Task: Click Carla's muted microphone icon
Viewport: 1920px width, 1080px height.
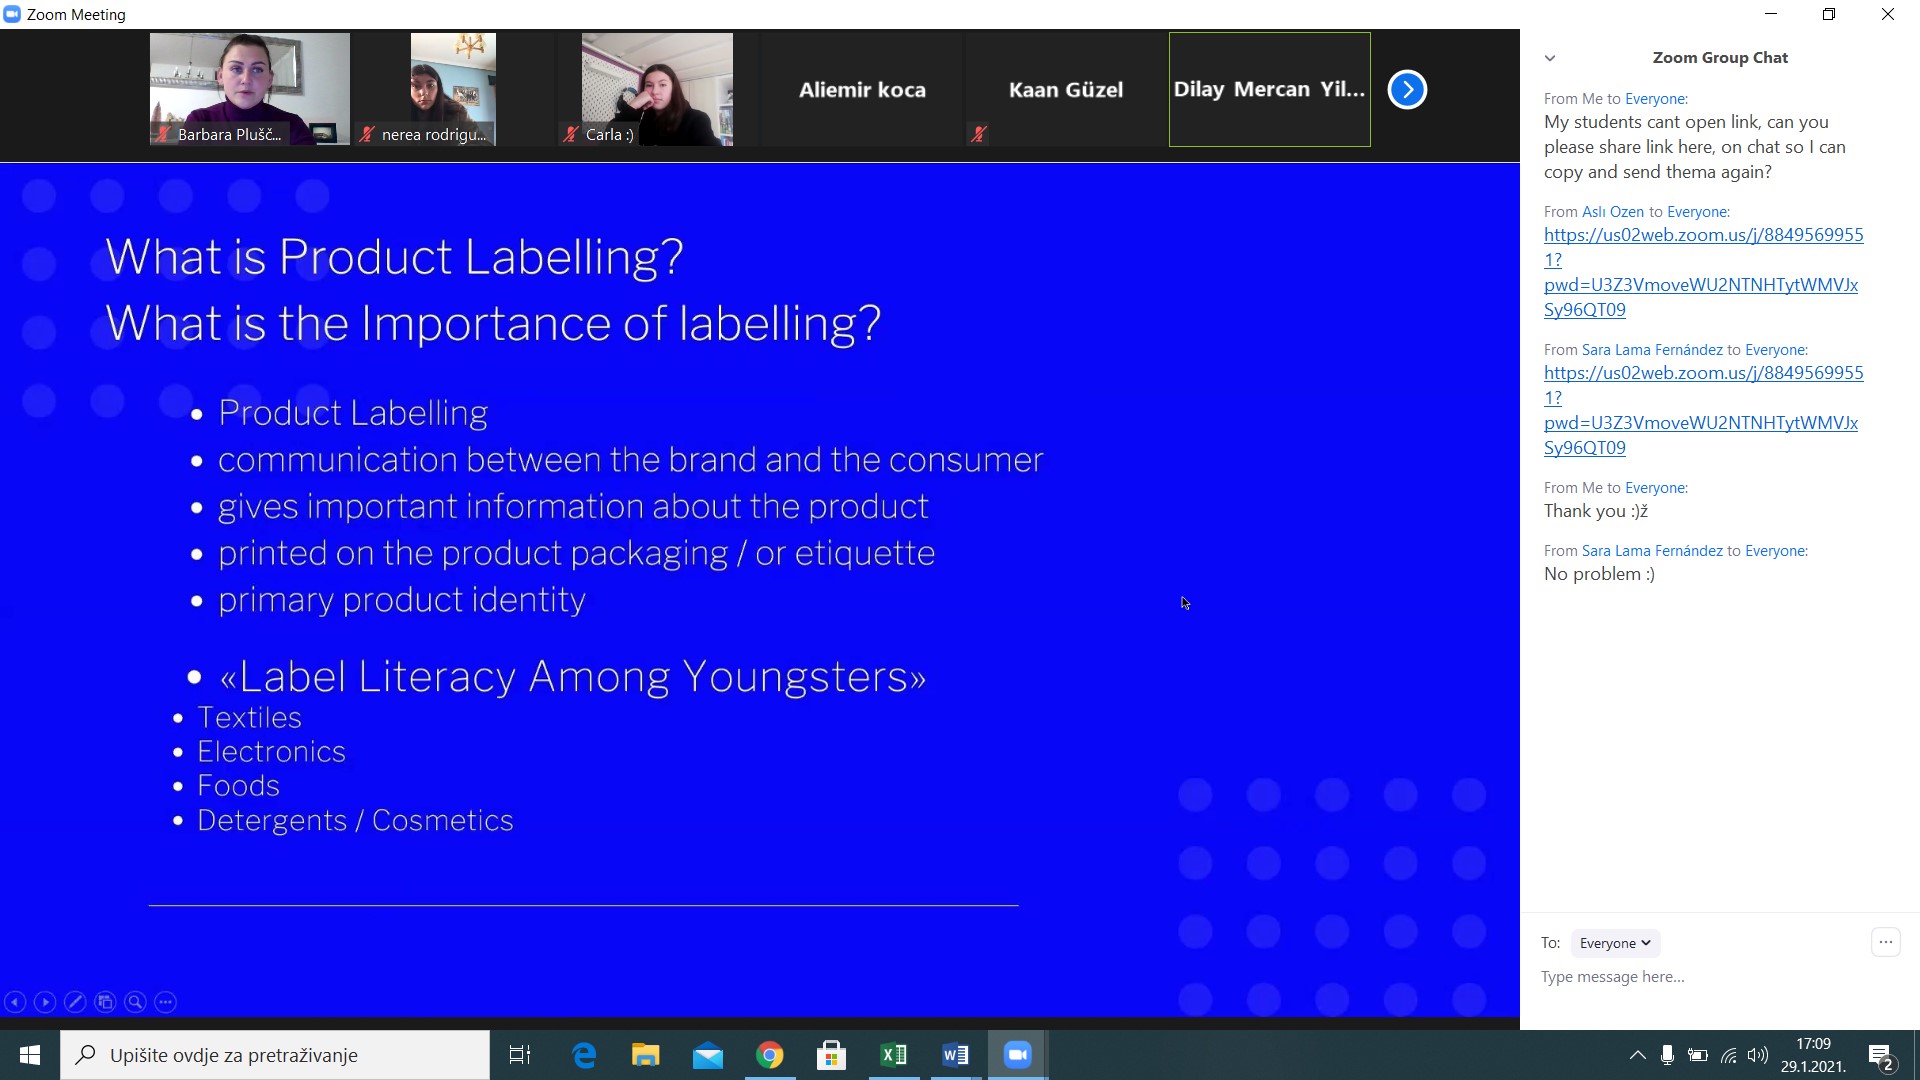Action: point(571,133)
